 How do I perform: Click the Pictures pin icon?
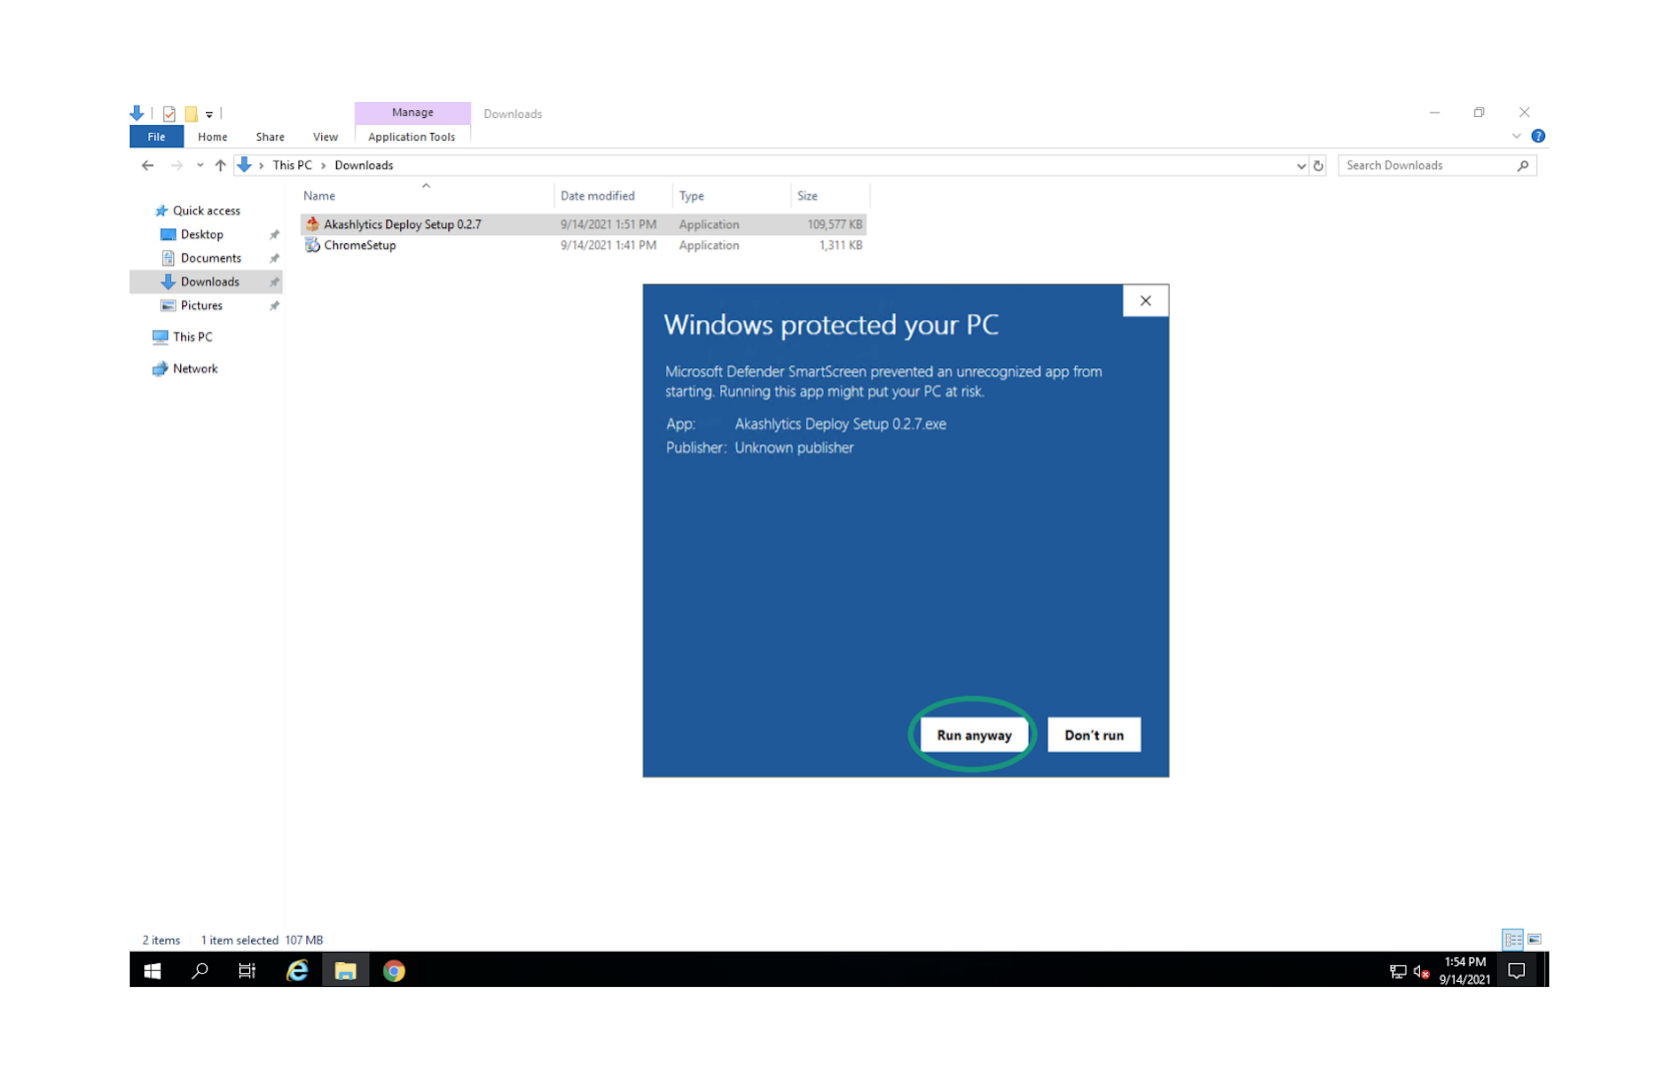click(274, 306)
